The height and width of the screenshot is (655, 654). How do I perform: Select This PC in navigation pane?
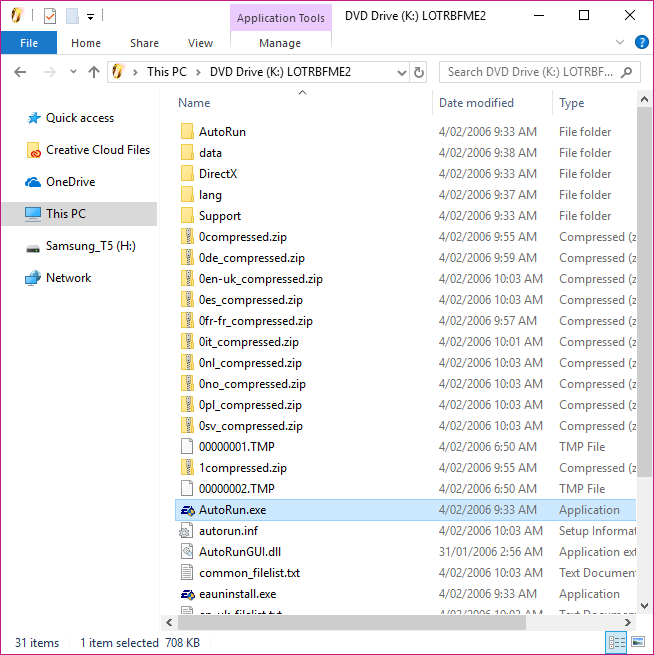pyautogui.click(x=79, y=214)
